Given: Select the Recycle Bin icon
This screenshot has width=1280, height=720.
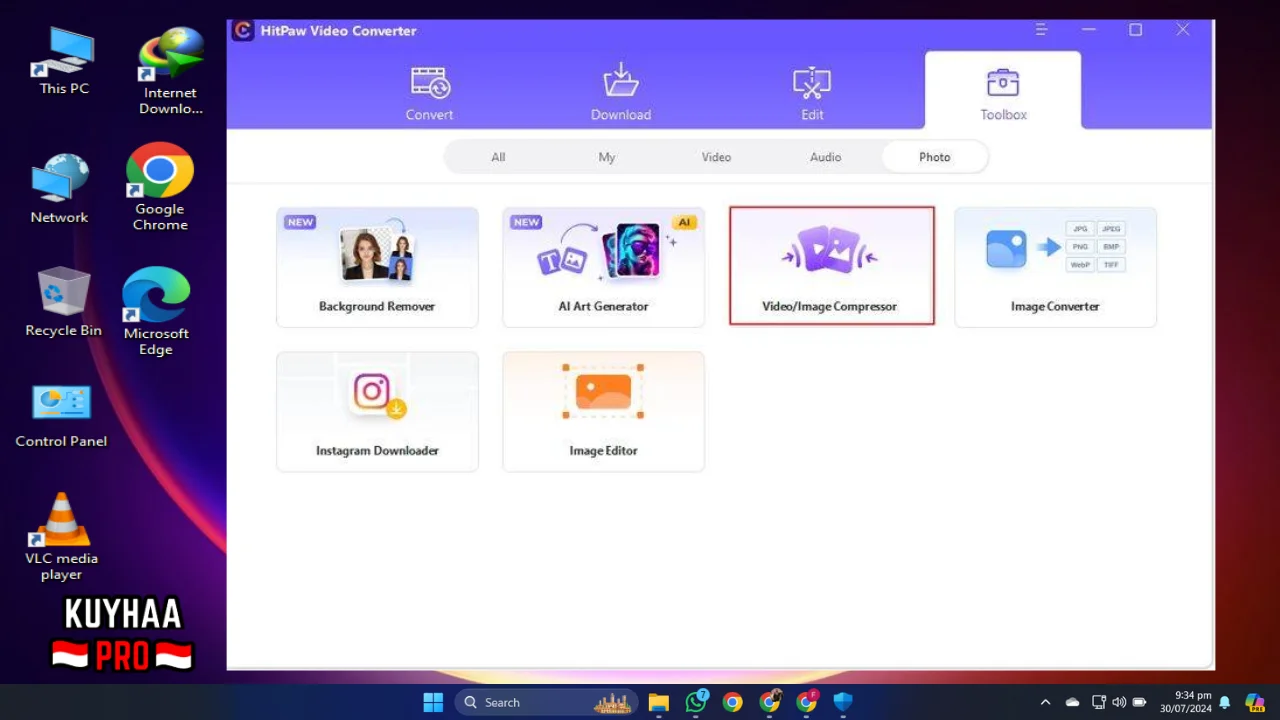Looking at the screenshot, I should 63,301.
